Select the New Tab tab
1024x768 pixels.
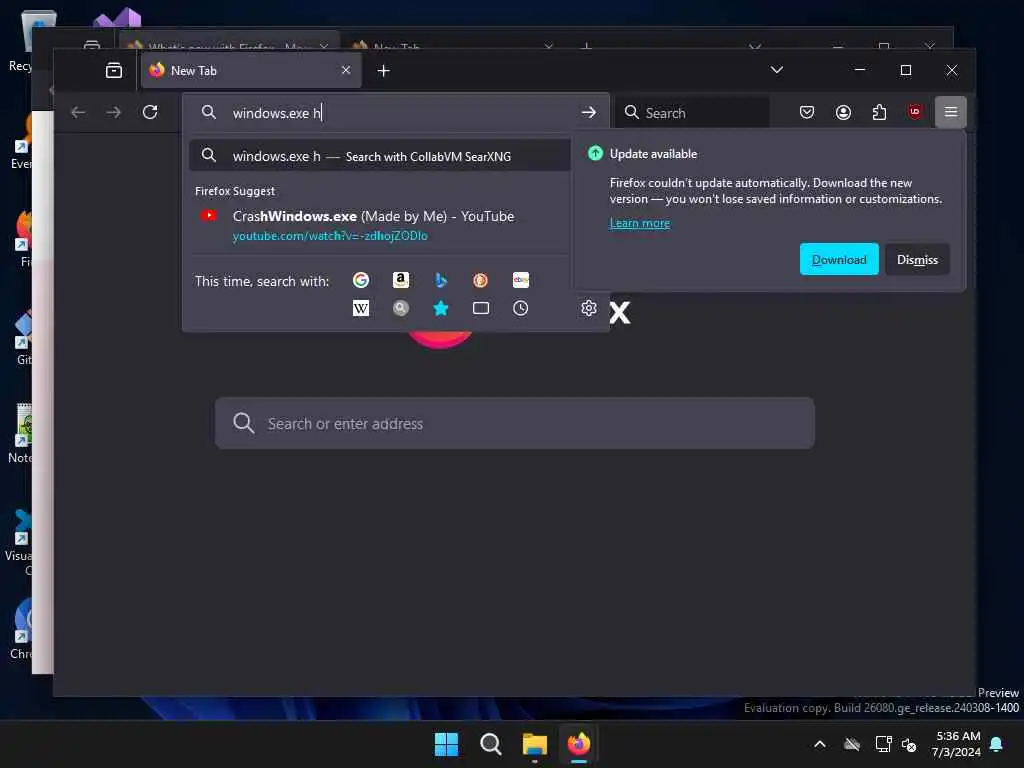pyautogui.click(x=251, y=70)
